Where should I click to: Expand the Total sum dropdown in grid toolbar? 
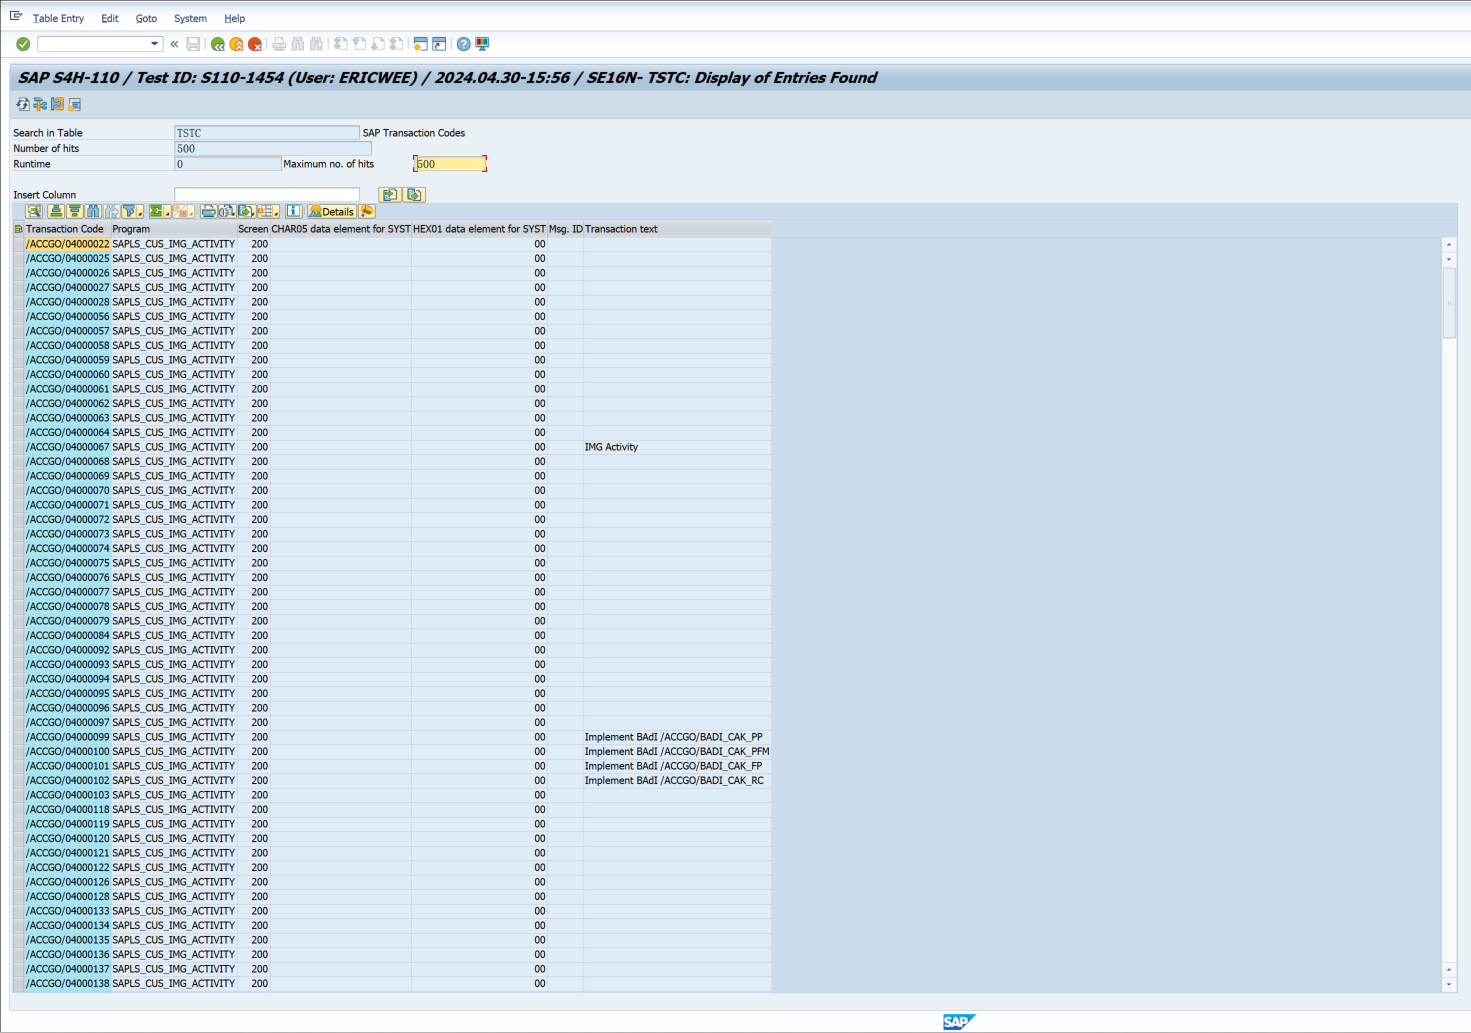click(167, 213)
